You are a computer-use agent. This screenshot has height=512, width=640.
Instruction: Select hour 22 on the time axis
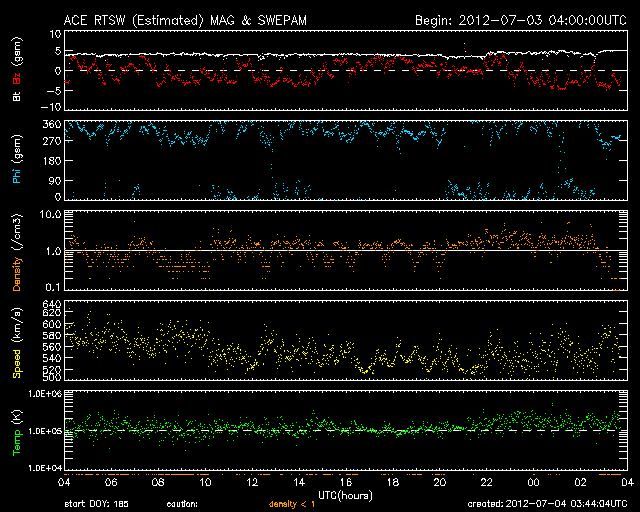pyautogui.click(x=487, y=481)
